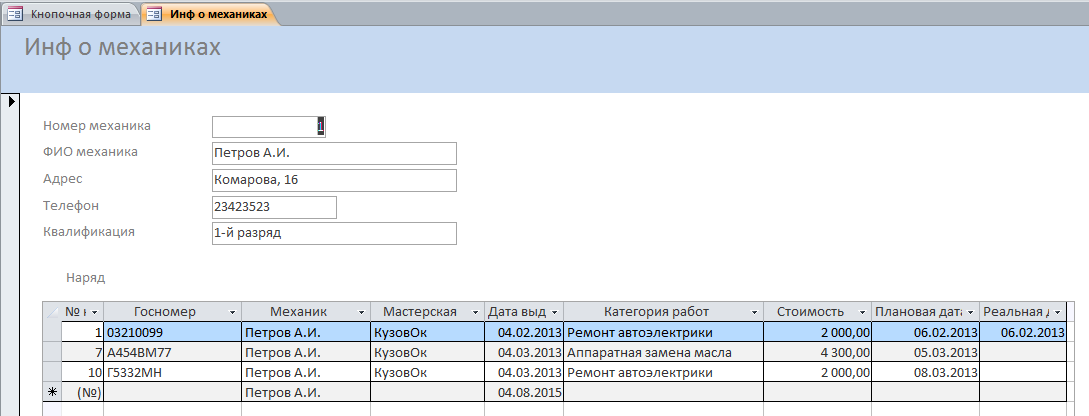Click the planned date 05.03.2013
The width and height of the screenshot is (1089, 416).
click(925, 352)
